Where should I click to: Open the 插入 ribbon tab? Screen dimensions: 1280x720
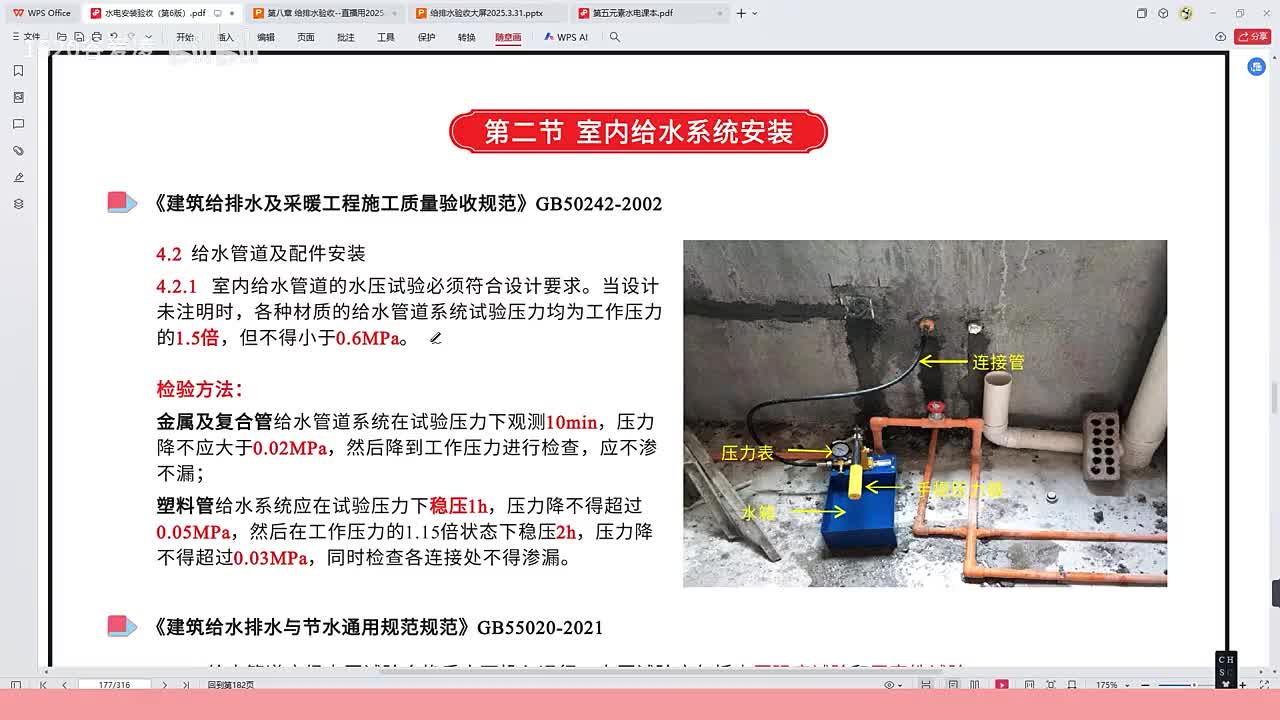[x=226, y=37]
